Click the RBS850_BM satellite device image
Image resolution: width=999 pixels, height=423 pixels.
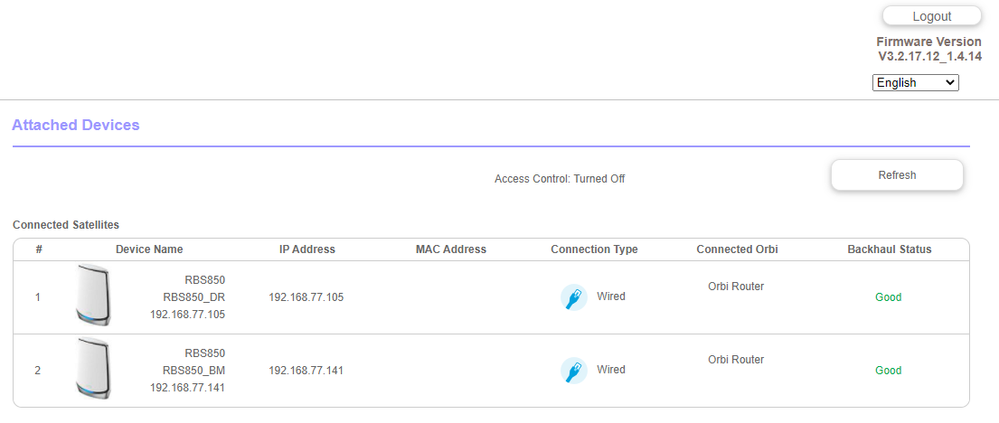click(x=93, y=370)
